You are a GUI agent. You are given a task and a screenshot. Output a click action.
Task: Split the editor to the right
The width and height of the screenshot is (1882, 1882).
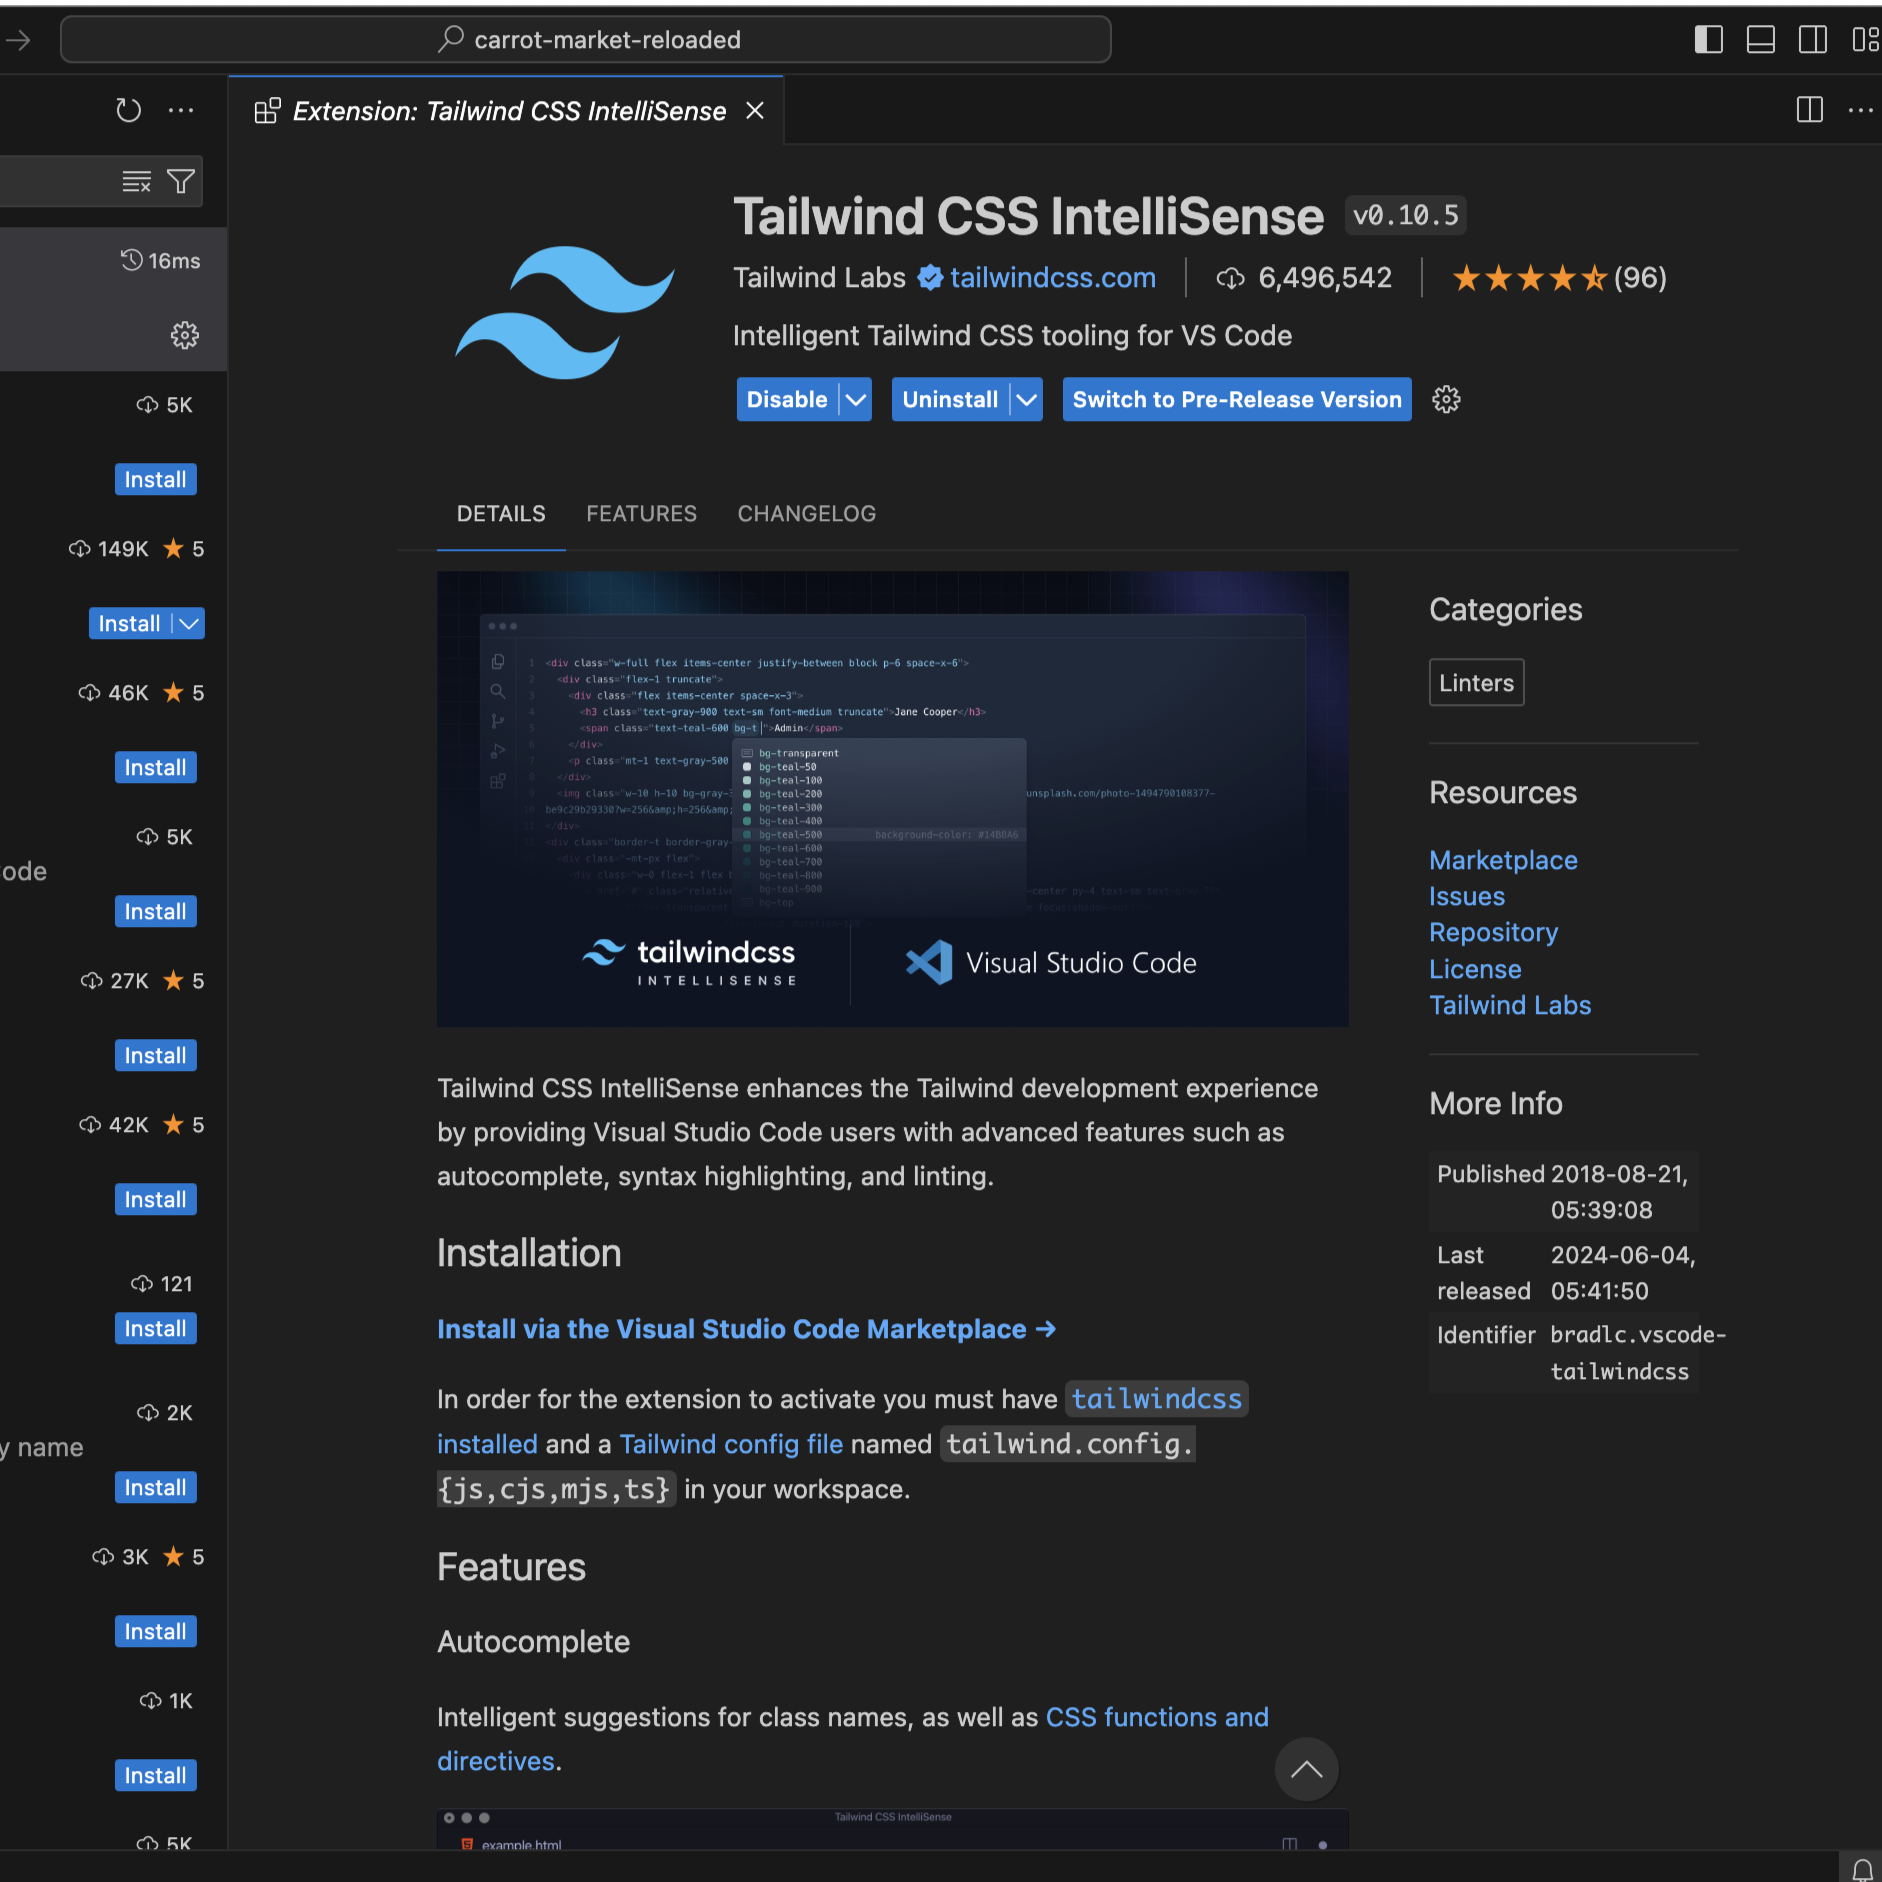click(x=1810, y=110)
